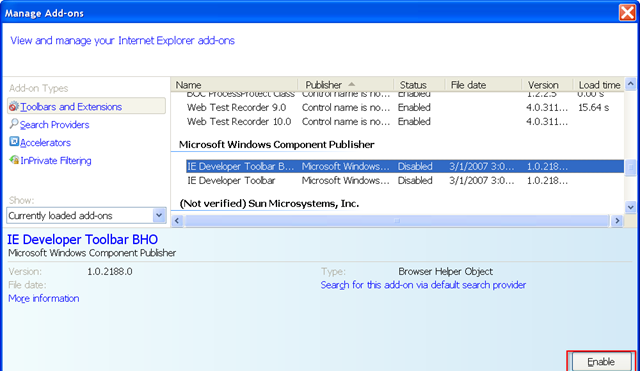
Task: Click Search for this add-on via default search provider
Action: tap(423, 285)
